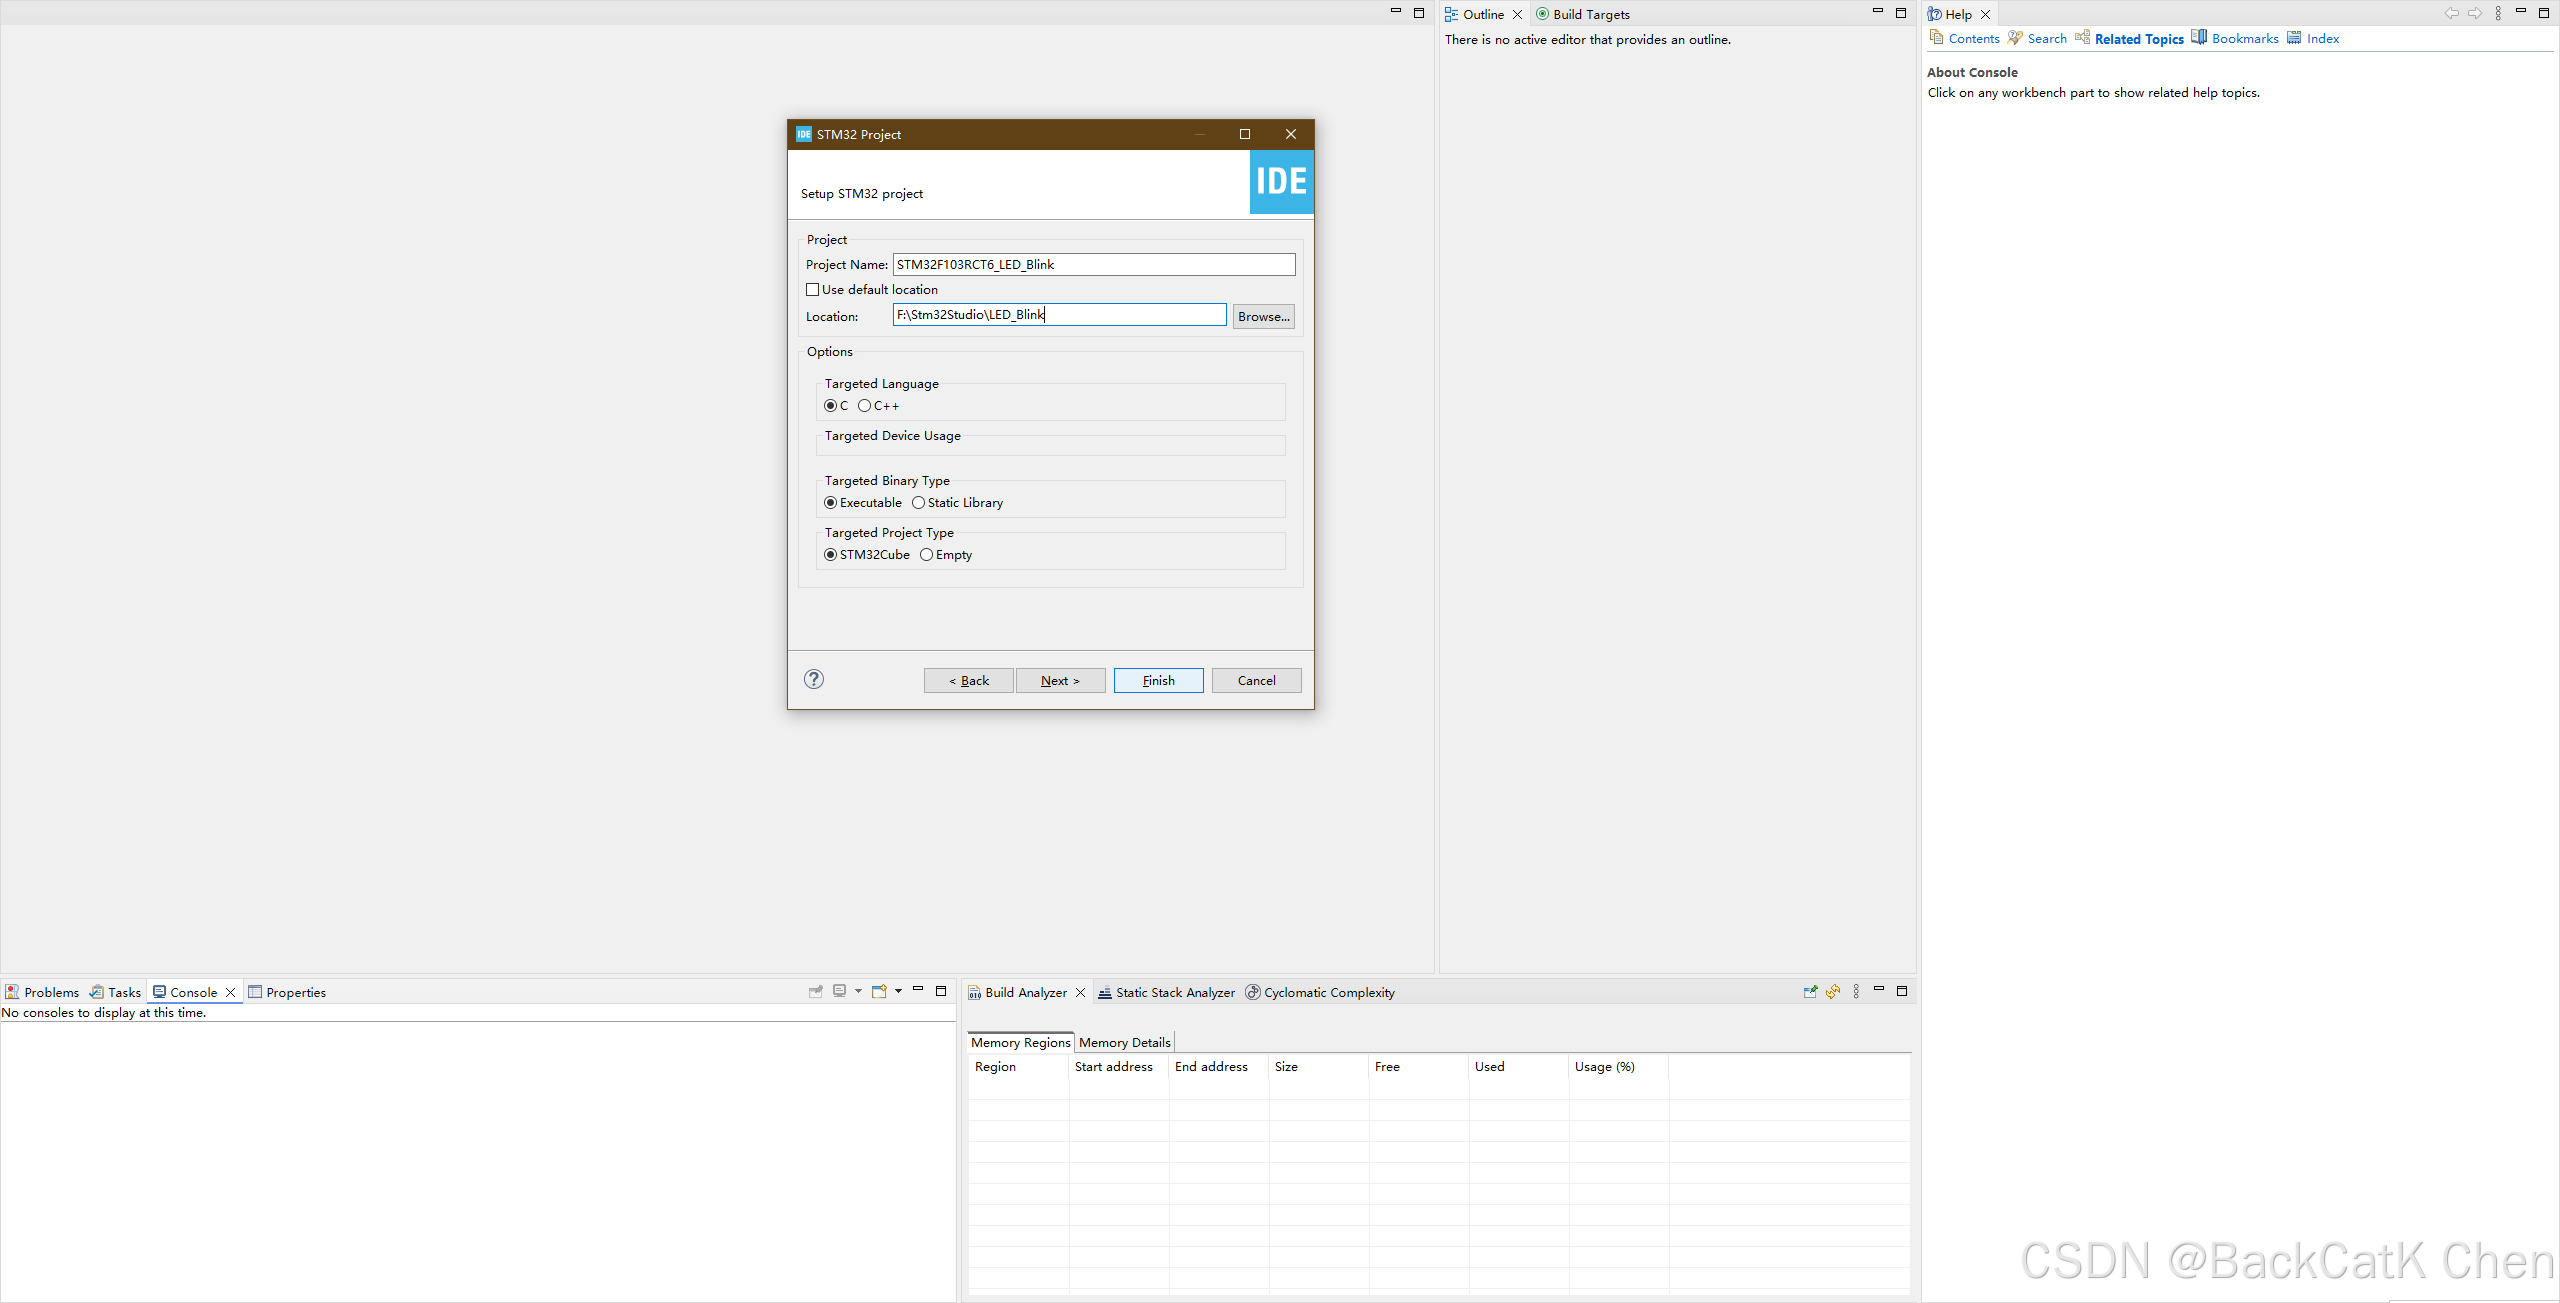The image size is (2560, 1303).
Task: Open Build Analyzer view menu (three dots)
Action: pos(1856,992)
